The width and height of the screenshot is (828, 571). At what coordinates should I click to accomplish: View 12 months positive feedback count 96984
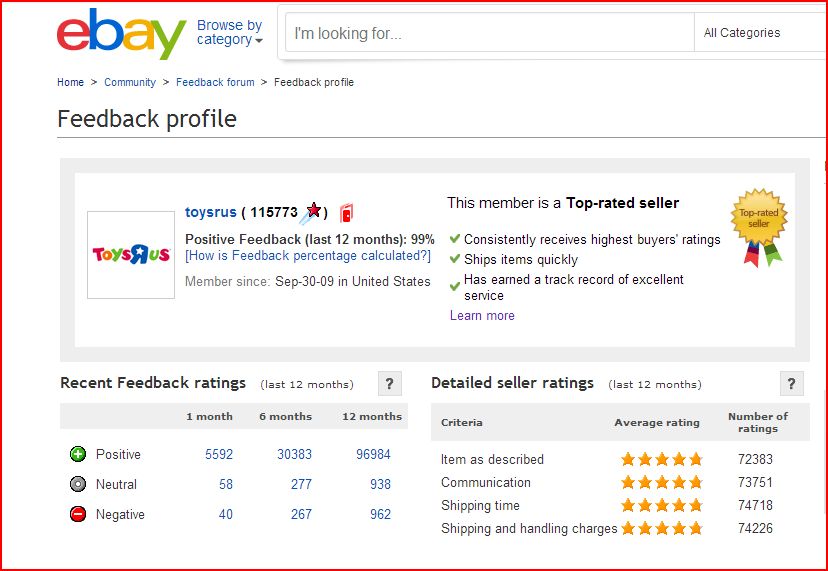[373, 454]
